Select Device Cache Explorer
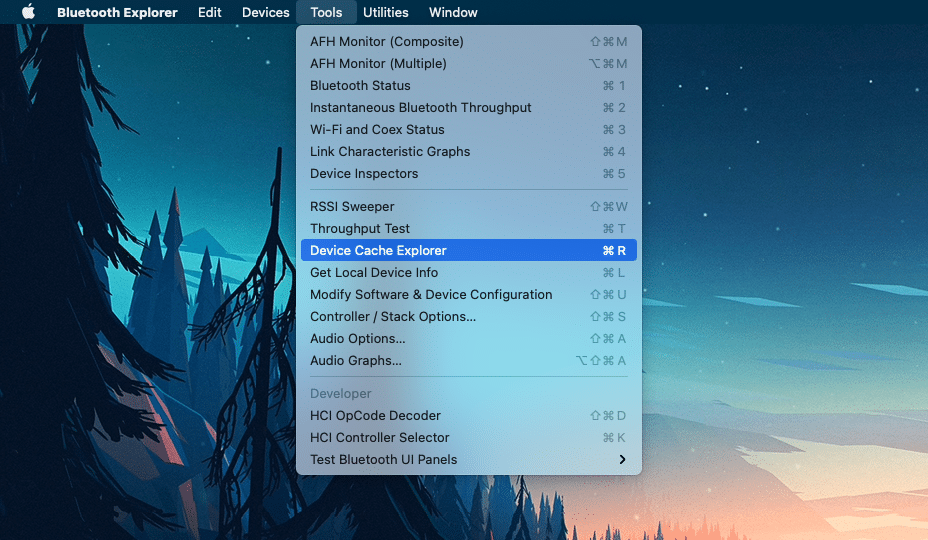Viewport: 928px width, 540px height. 469,250
